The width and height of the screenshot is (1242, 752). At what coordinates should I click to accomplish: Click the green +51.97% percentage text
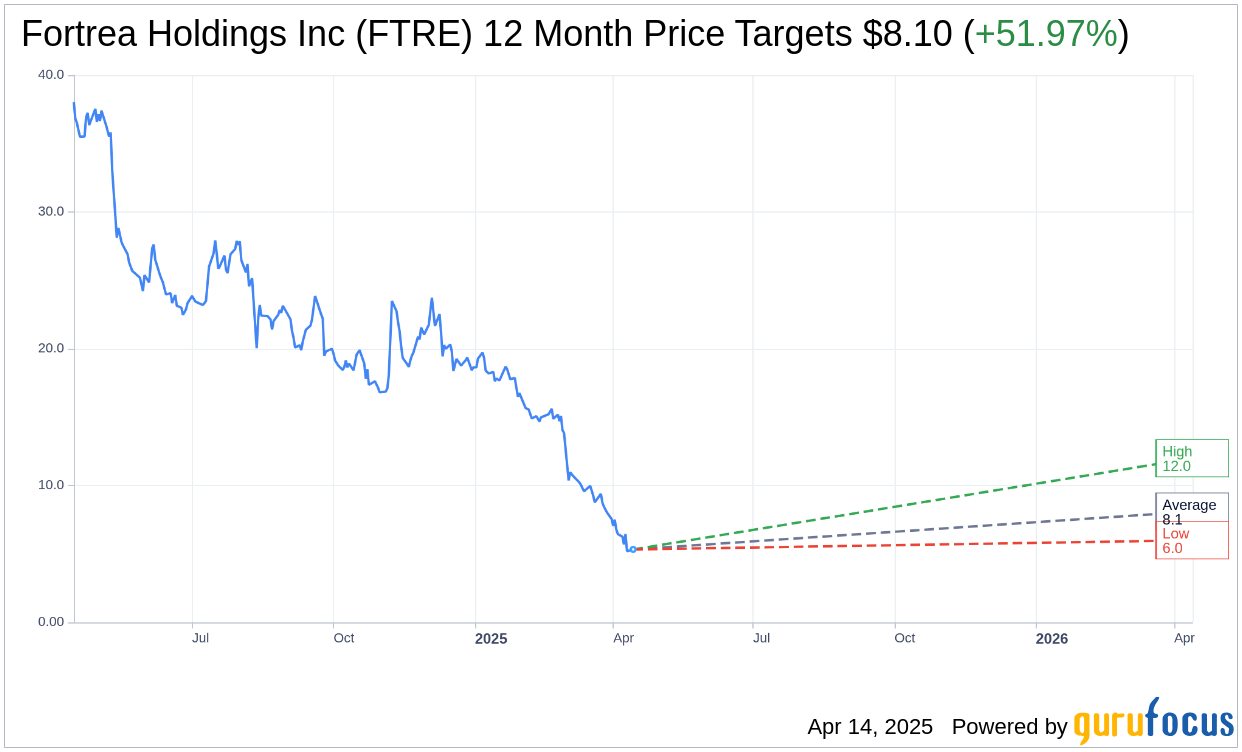click(x=1046, y=34)
